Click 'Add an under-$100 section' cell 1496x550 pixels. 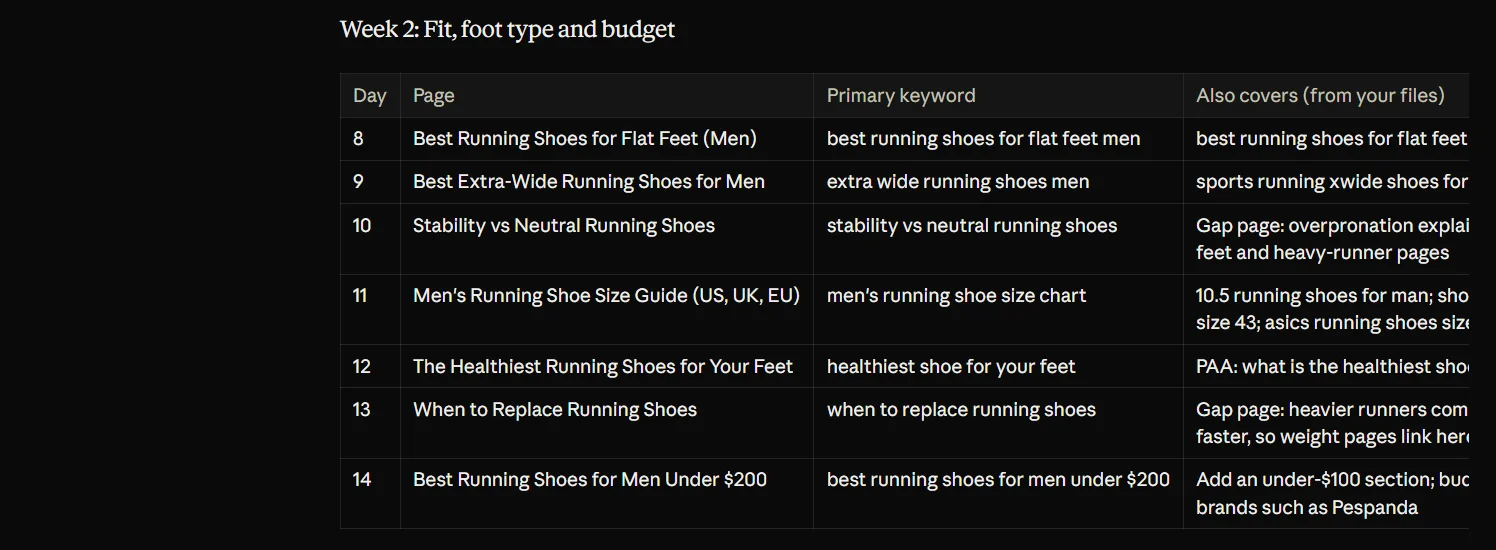(1326, 493)
